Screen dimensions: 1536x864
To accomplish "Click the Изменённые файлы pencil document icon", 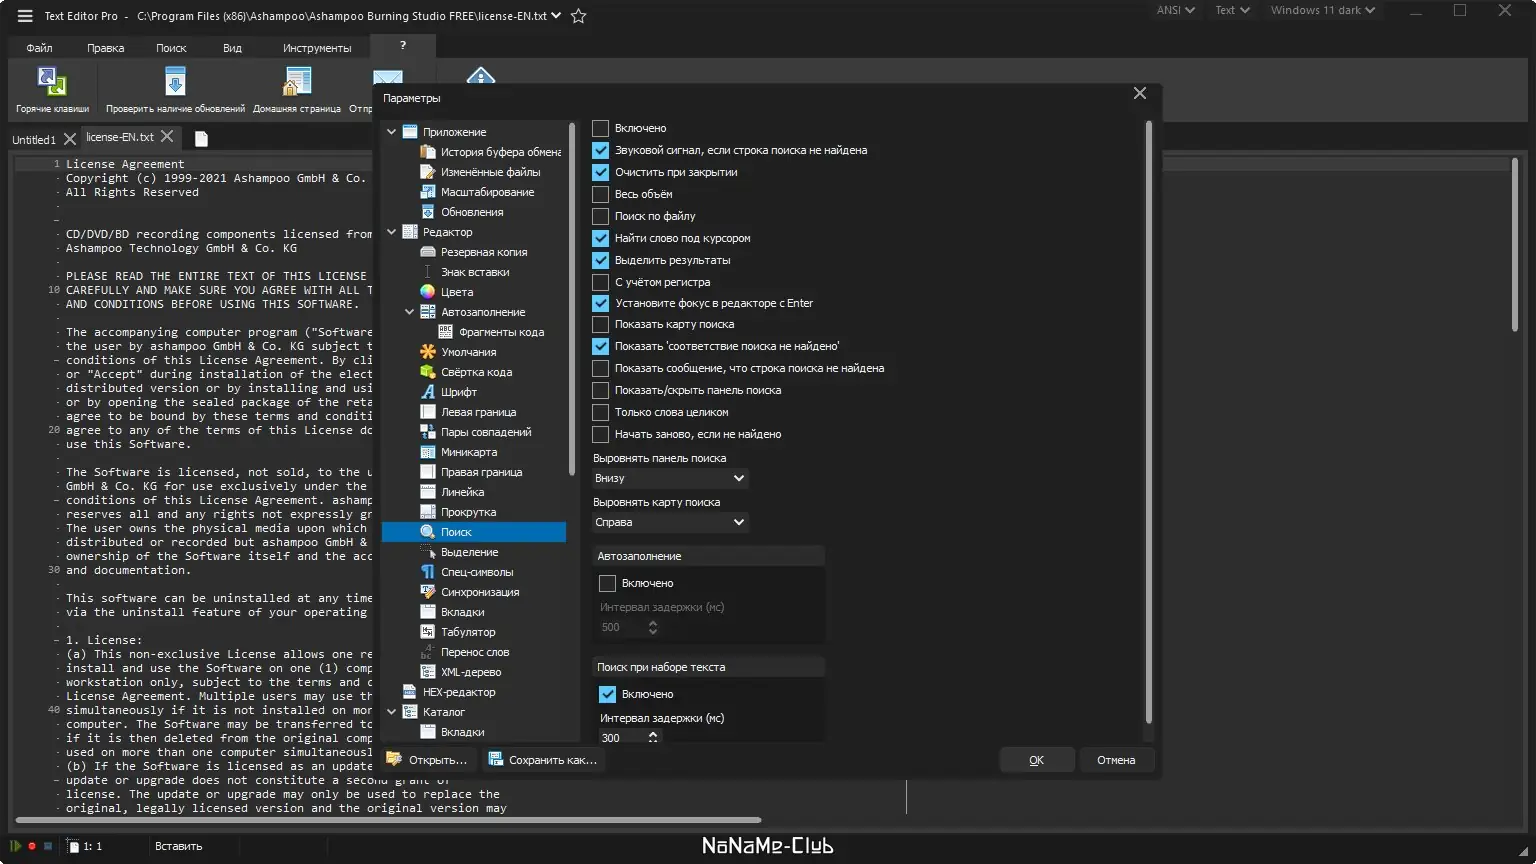I will [428, 172].
